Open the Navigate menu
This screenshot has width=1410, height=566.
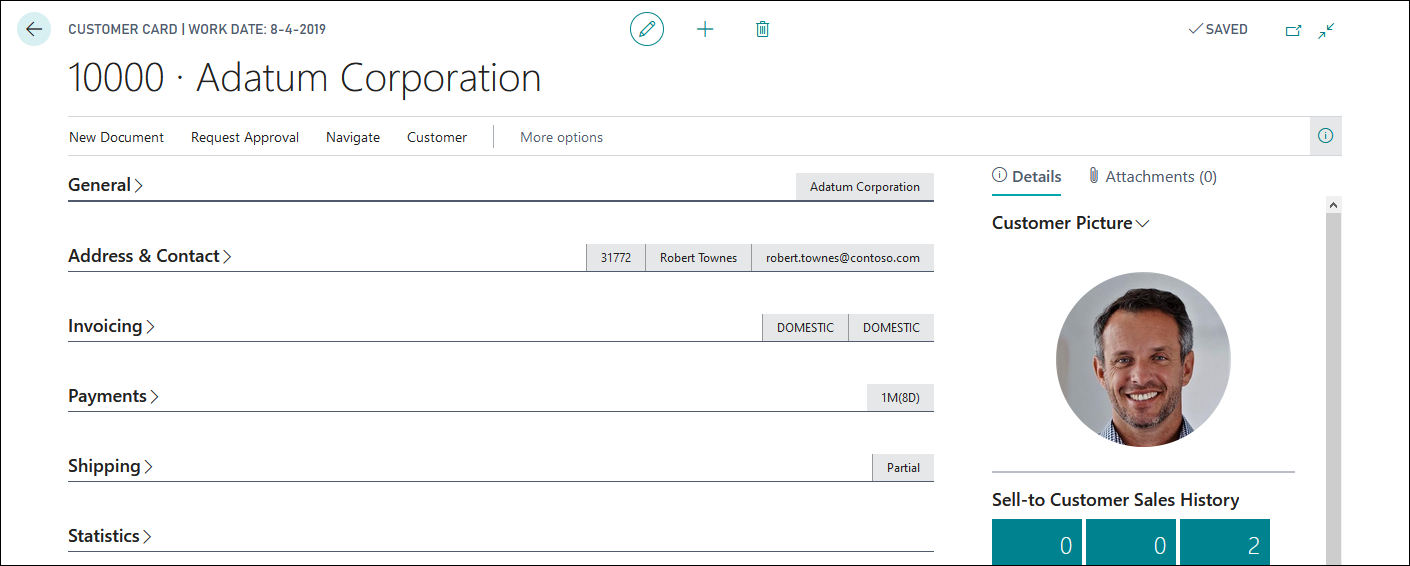(x=353, y=137)
